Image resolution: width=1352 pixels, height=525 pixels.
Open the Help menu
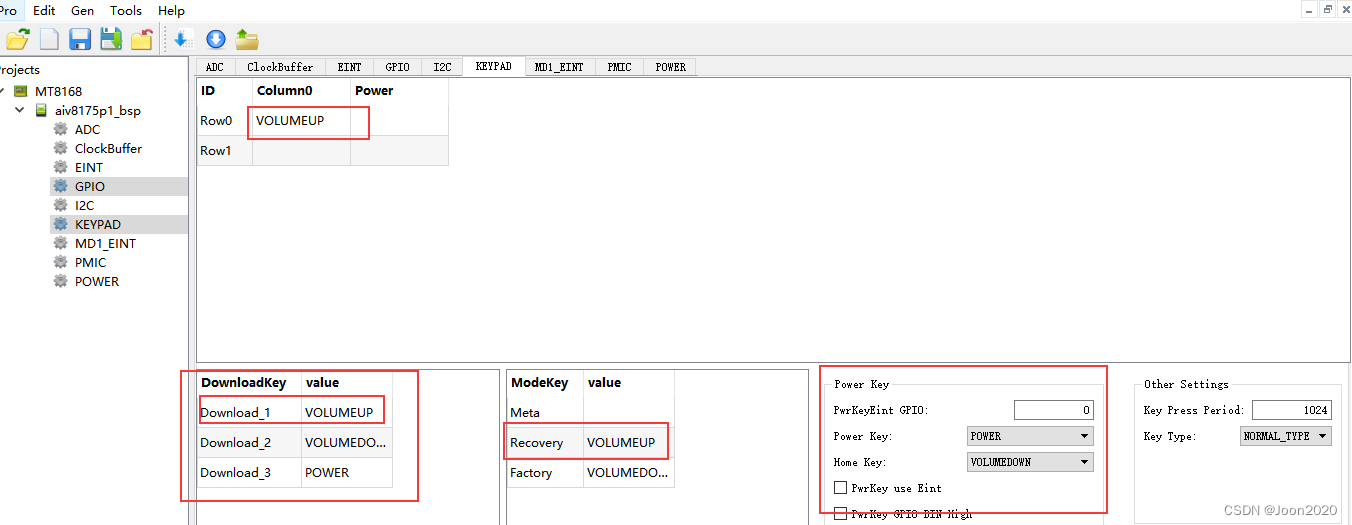tap(172, 10)
